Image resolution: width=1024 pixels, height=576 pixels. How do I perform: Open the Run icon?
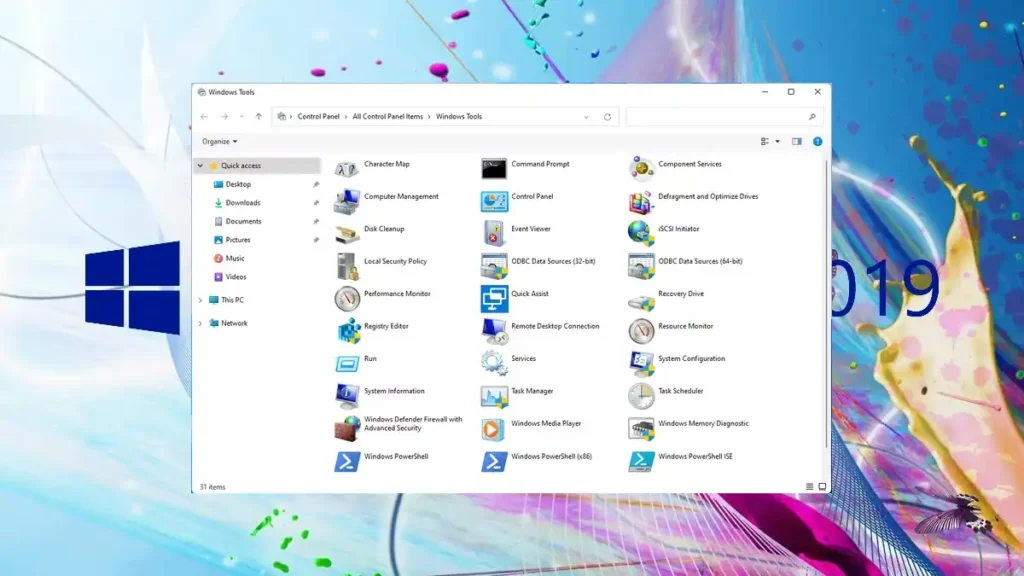[x=347, y=364]
